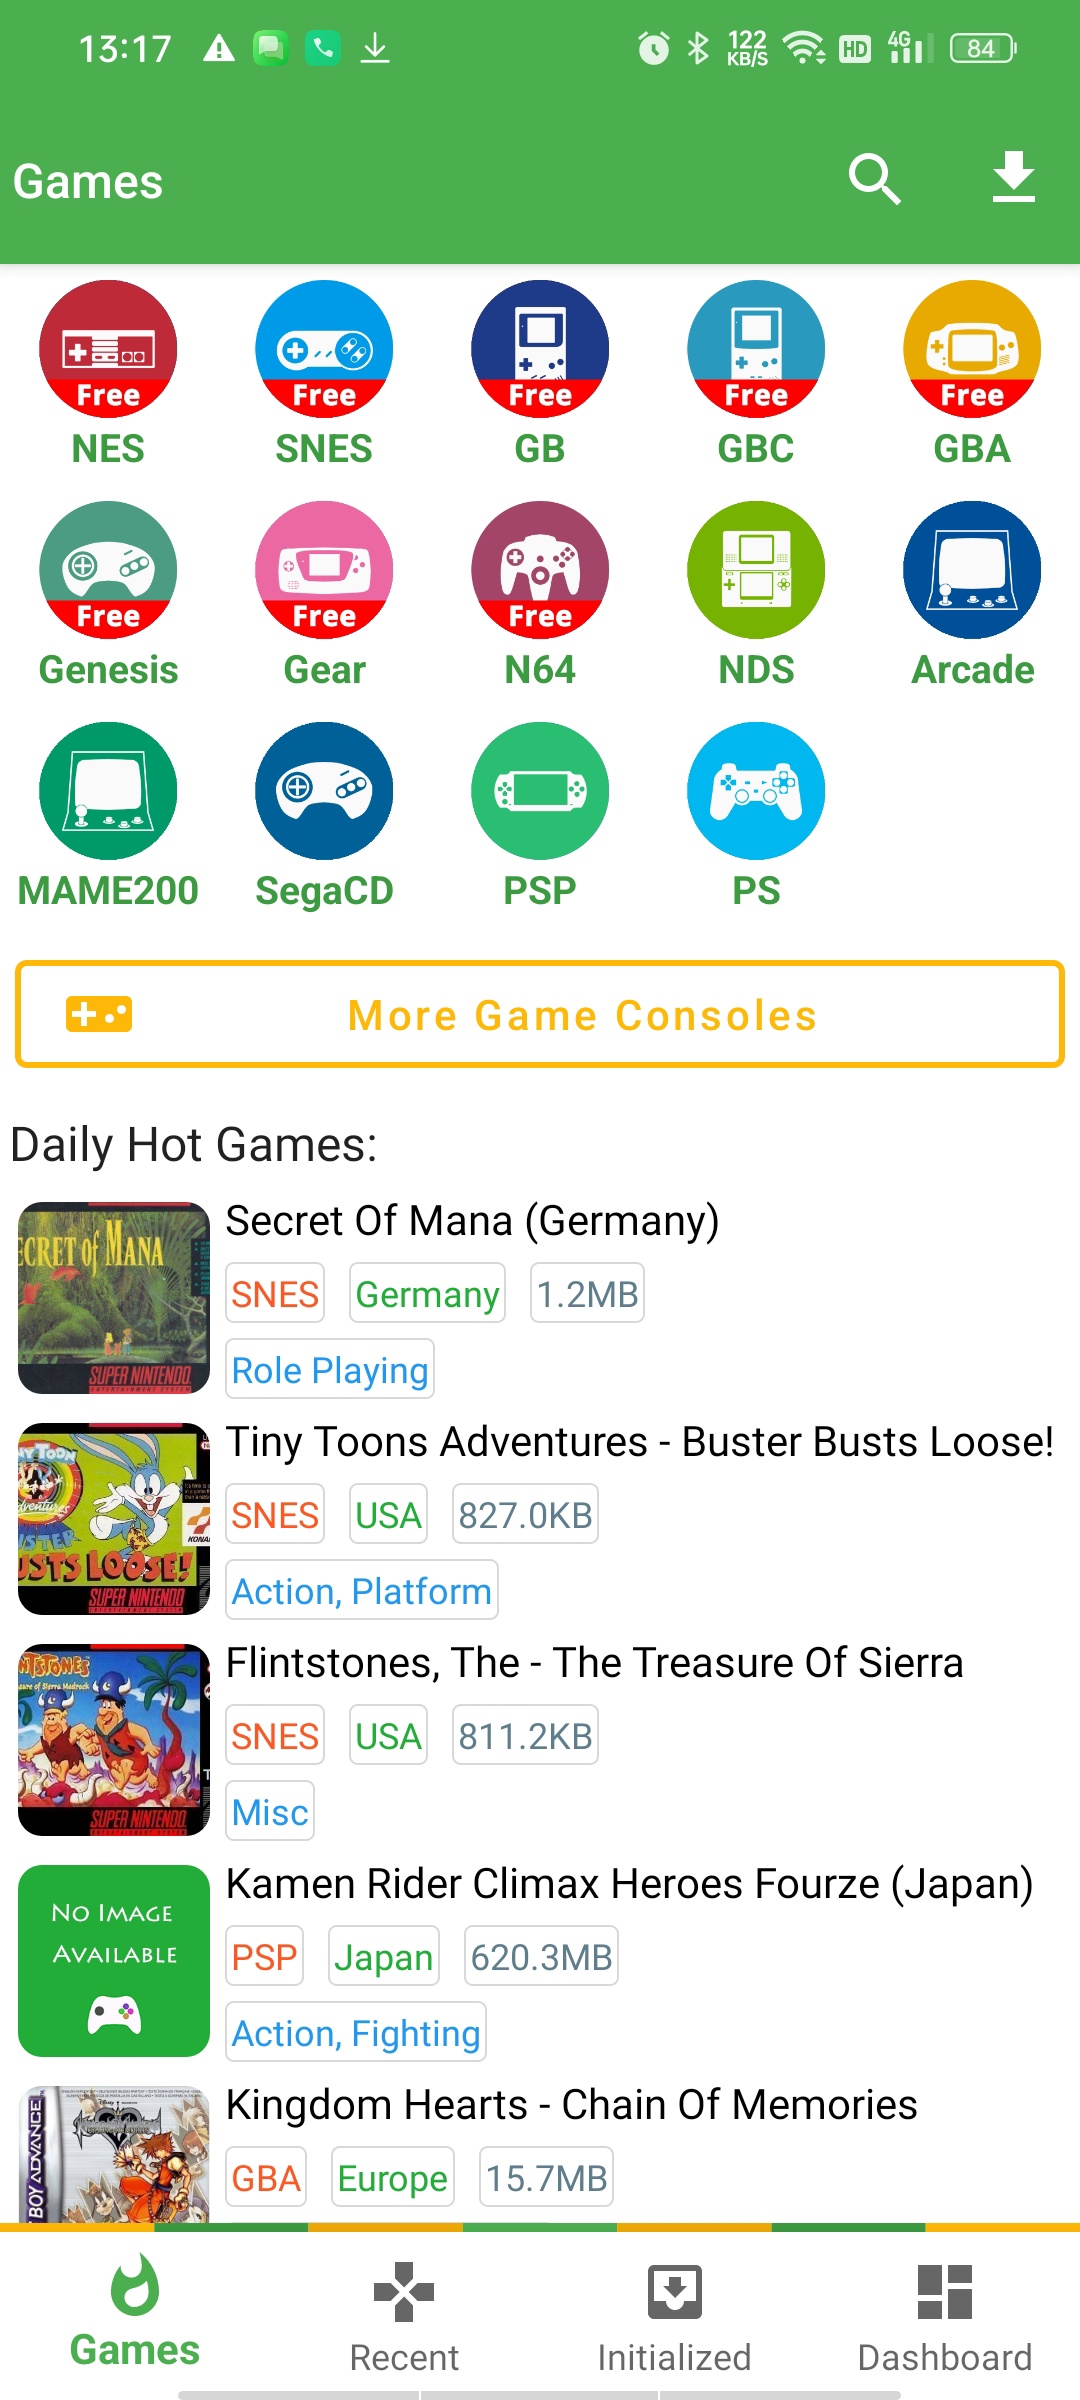This screenshot has height=2400, width=1080.
Task: Select the Arcade console icon
Action: (x=972, y=569)
